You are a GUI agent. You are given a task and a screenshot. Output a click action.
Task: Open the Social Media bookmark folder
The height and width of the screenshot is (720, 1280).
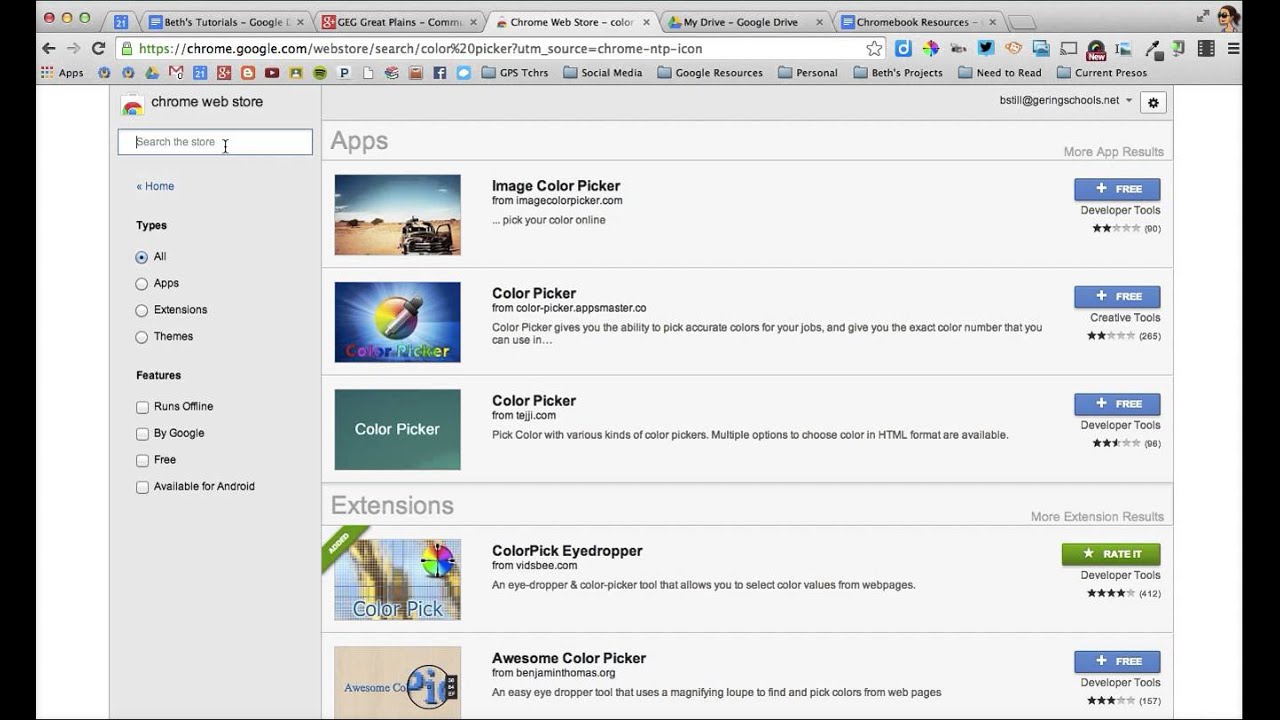603,72
